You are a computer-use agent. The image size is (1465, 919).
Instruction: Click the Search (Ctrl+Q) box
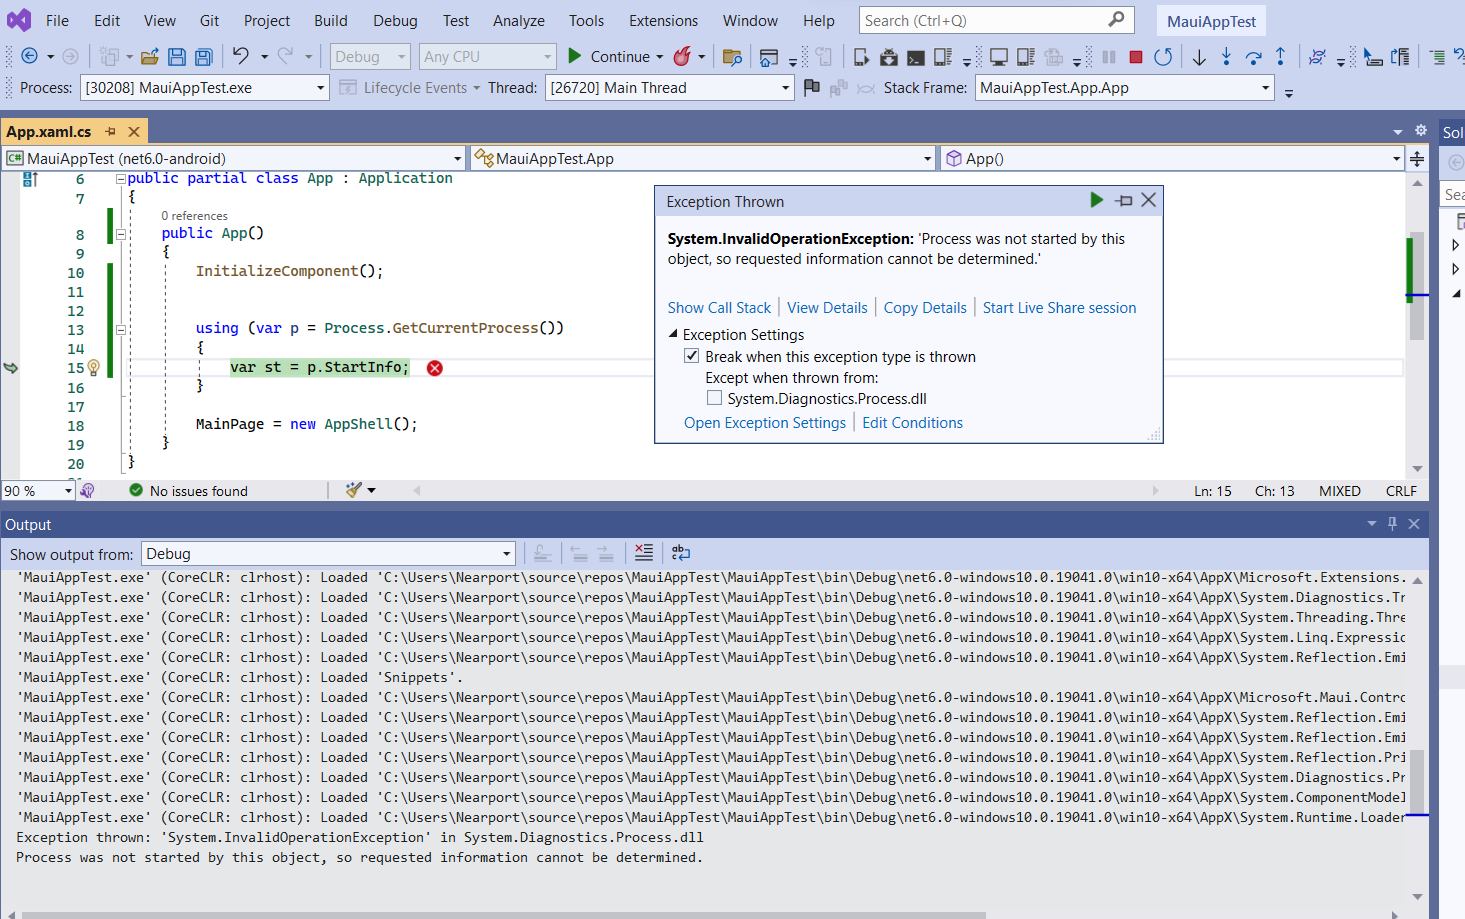point(986,20)
